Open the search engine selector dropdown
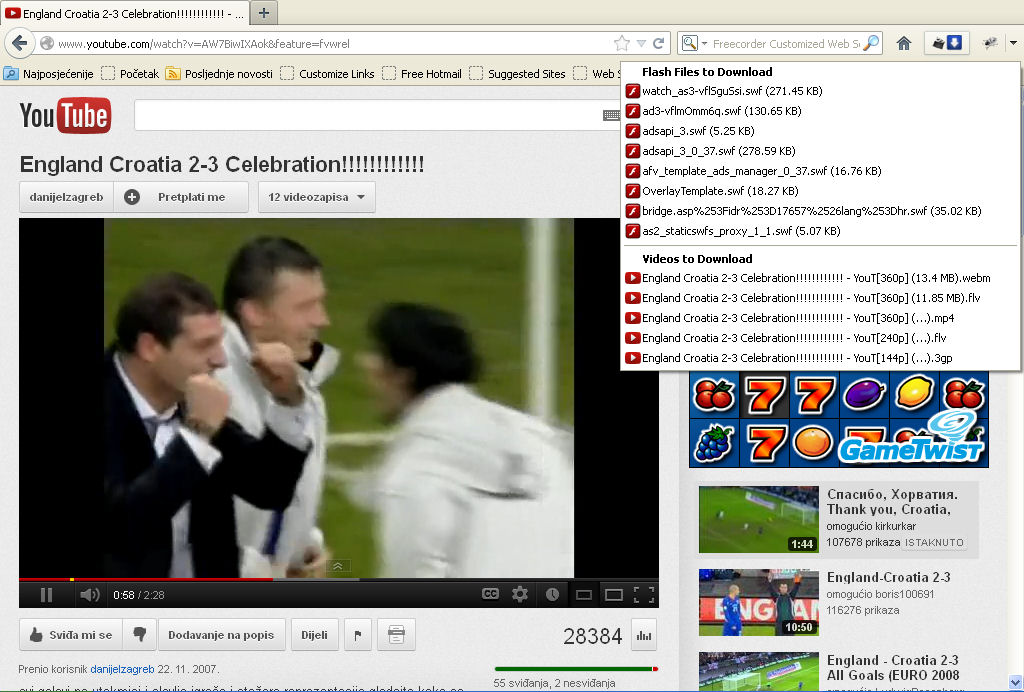Screen dimensions: 1024x692 tap(694, 44)
